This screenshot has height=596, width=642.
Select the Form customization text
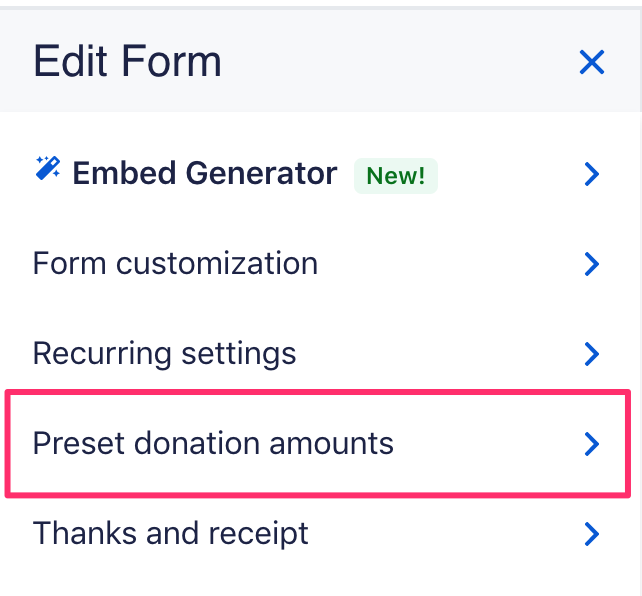[175, 264]
